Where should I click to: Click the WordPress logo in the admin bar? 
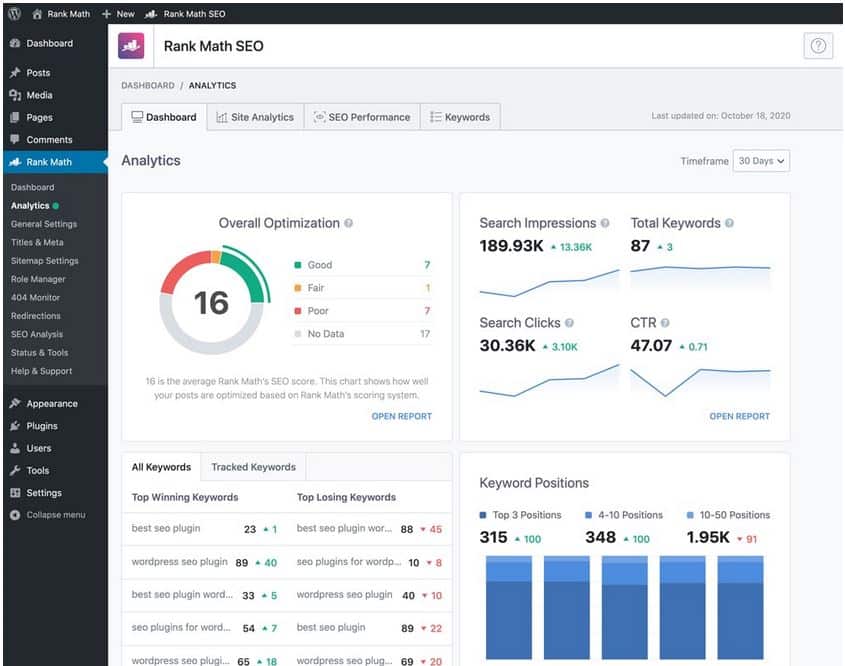tap(15, 13)
